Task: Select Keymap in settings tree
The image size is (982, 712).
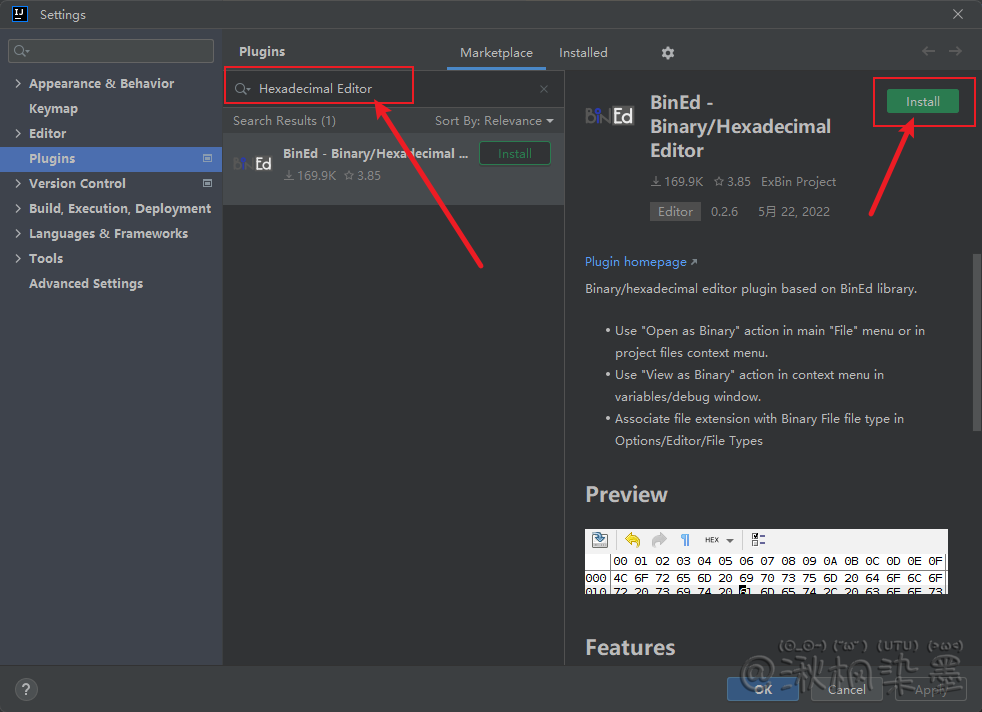Action: pos(53,109)
